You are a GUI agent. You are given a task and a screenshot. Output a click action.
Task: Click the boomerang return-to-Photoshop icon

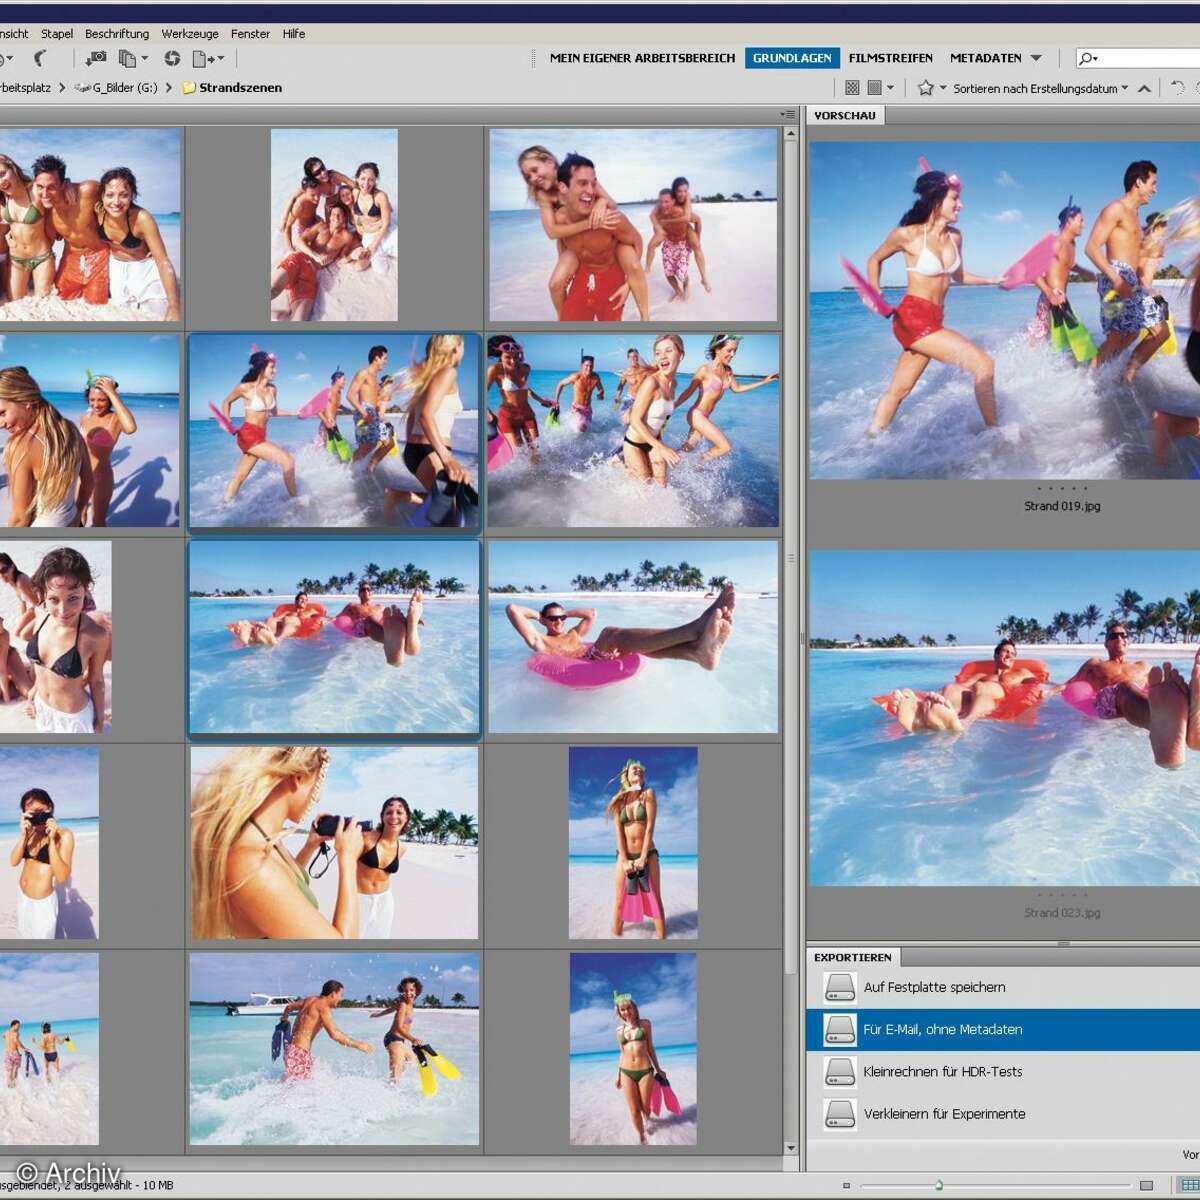tap(40, 59)
